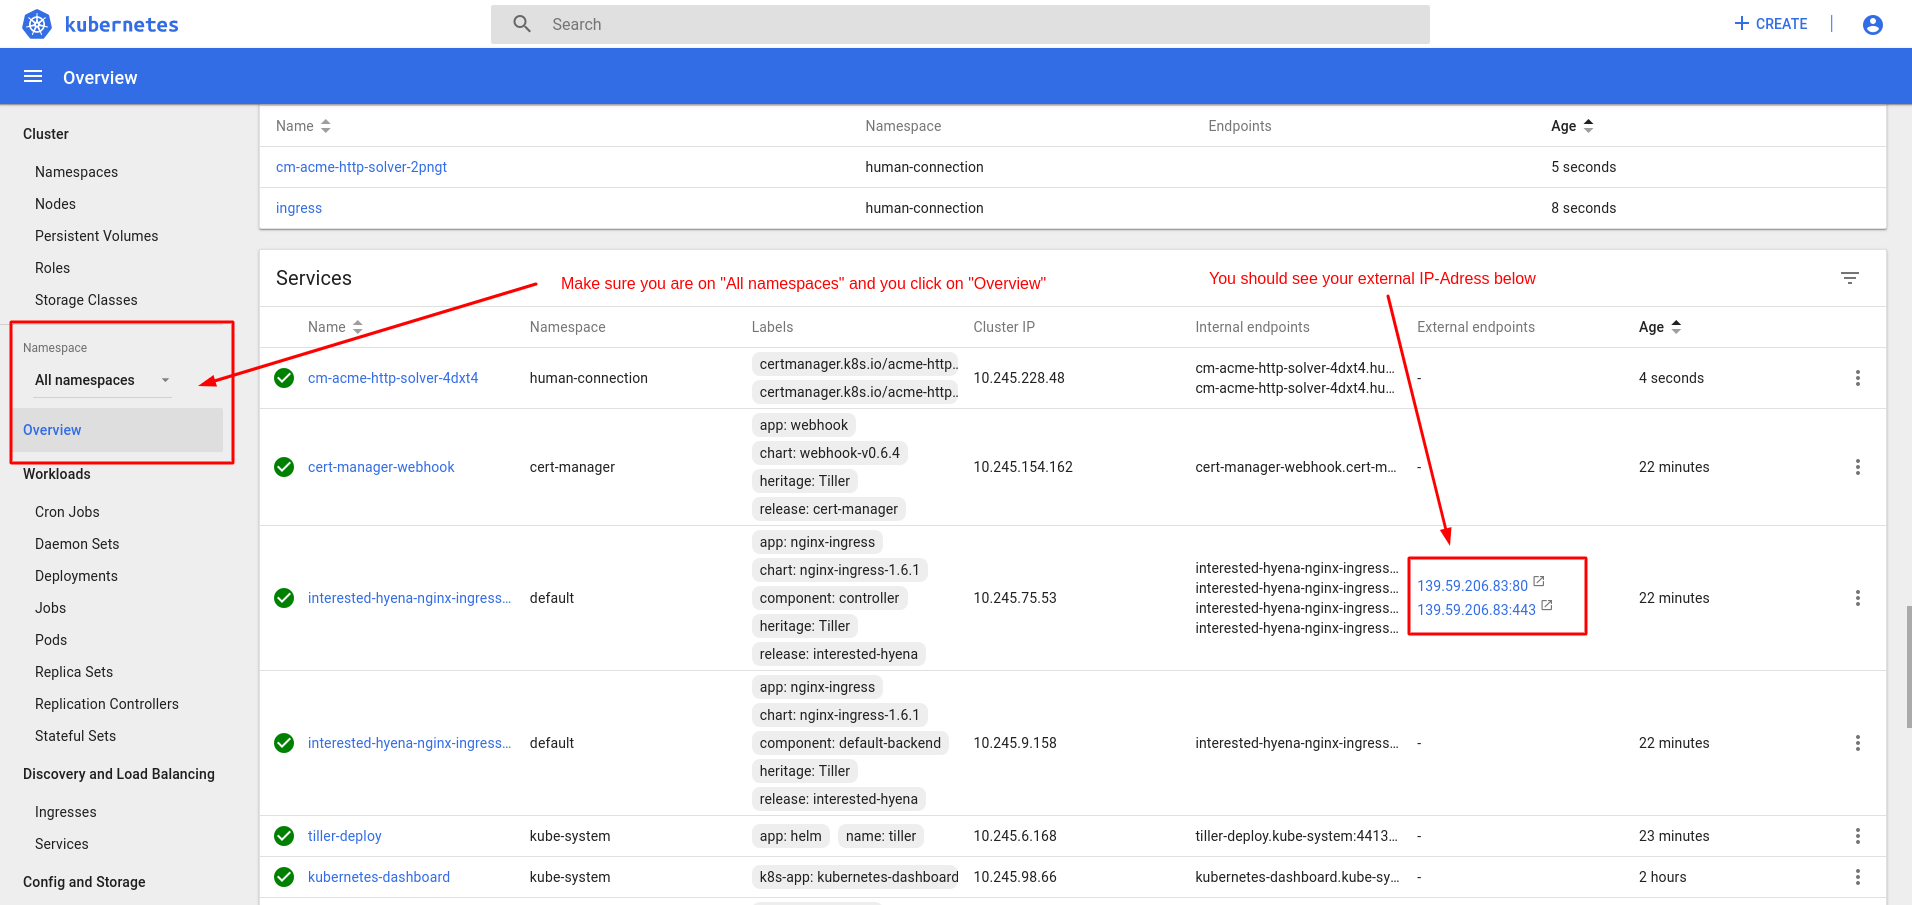This screenshot has width=1912, height=905.
Task: Open actions menu for kubernetes-dashboard row
Action: pos(1858,876)
